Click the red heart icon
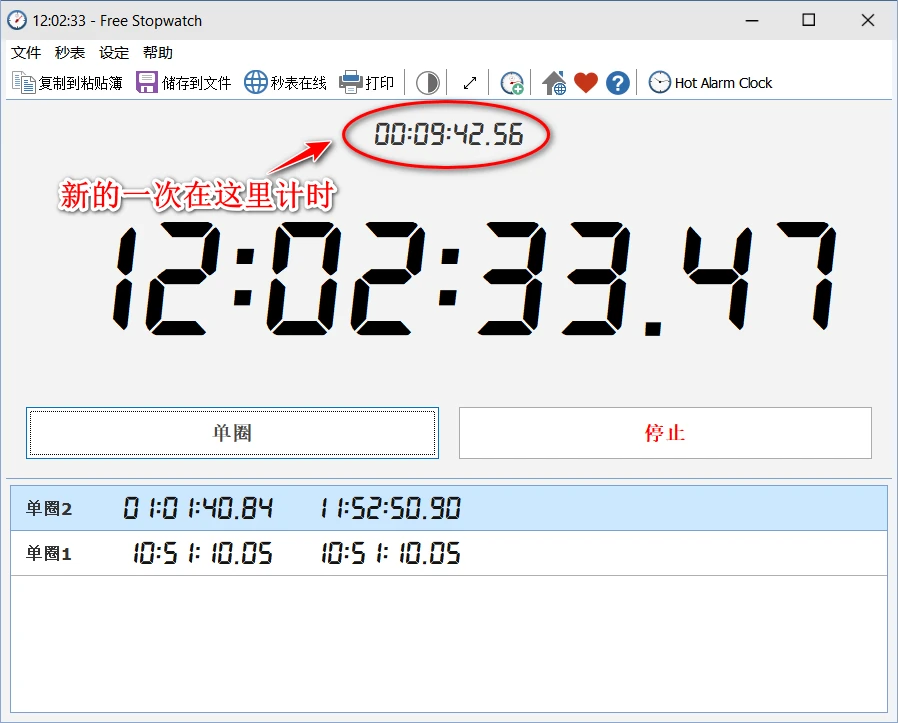 coord(586,83)
